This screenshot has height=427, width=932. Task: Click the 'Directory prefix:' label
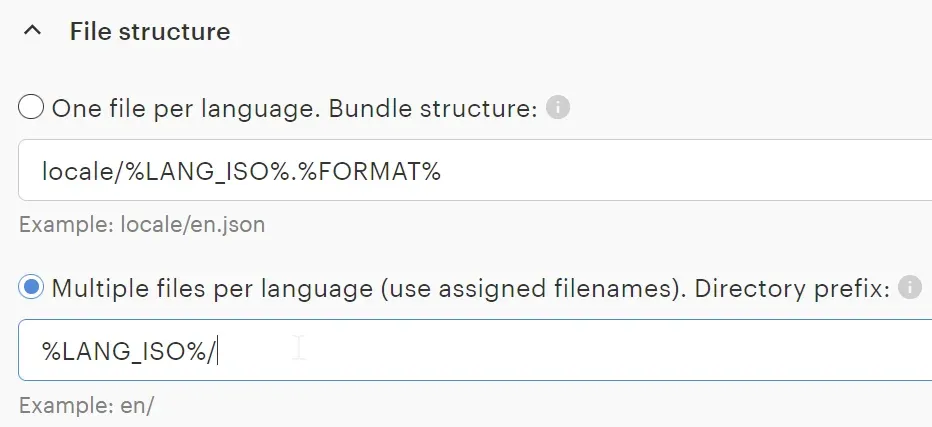click(792, 289)
